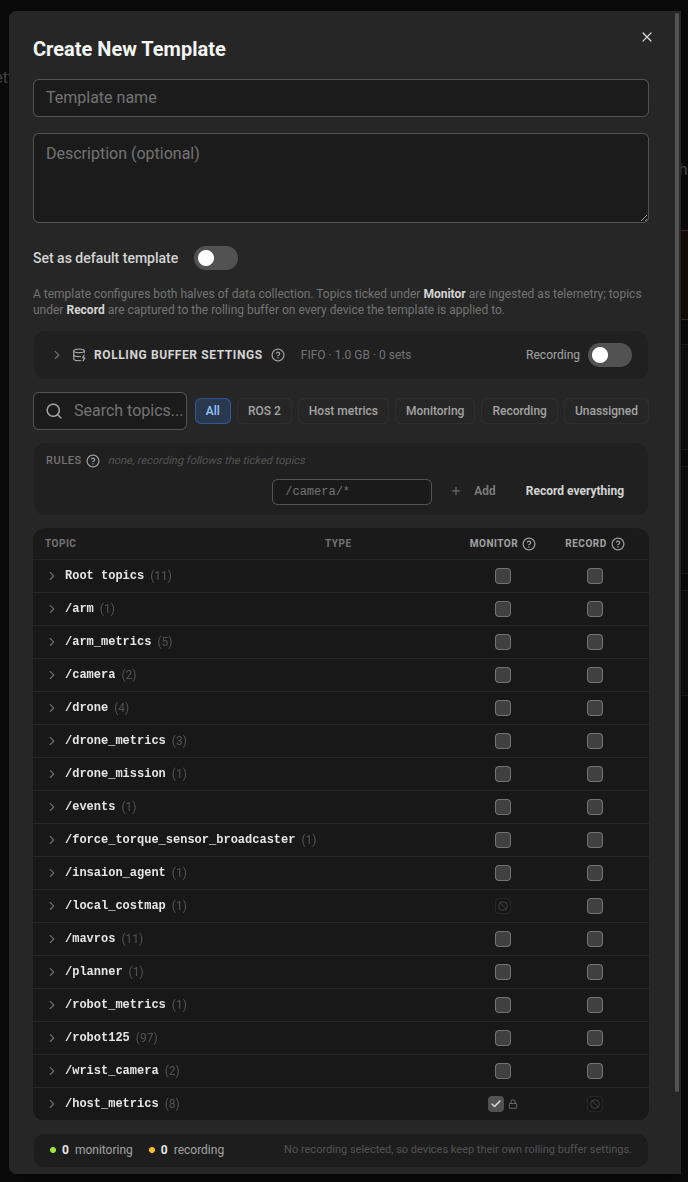Expand the /drone topic group
This screenshot has width=688, height=1182.
tap(52, 708)
